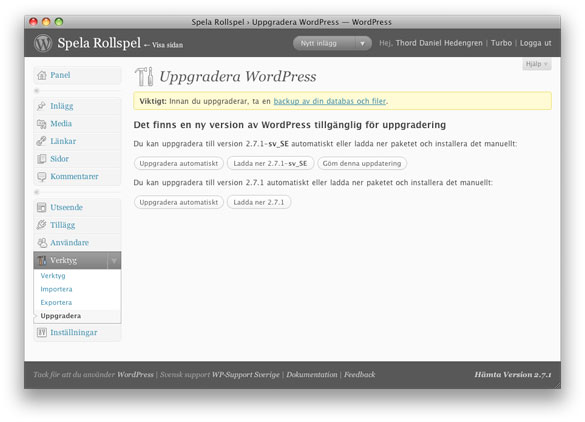Open the Nytt inlägg dropdown arrow
Viewport: 585px width, 422px height.
coord(362,43)
